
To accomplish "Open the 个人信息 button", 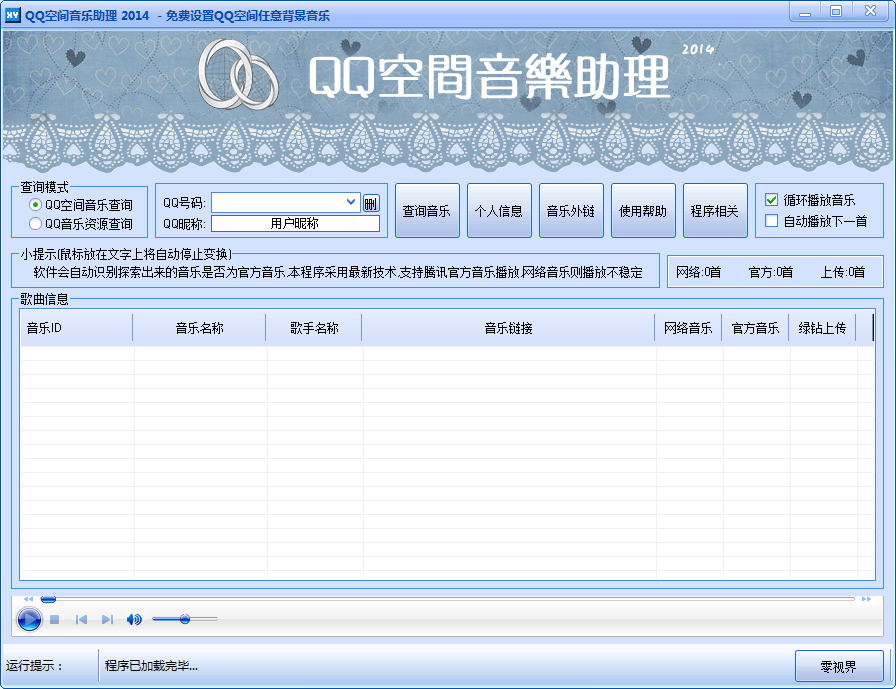I will point(499,211).
